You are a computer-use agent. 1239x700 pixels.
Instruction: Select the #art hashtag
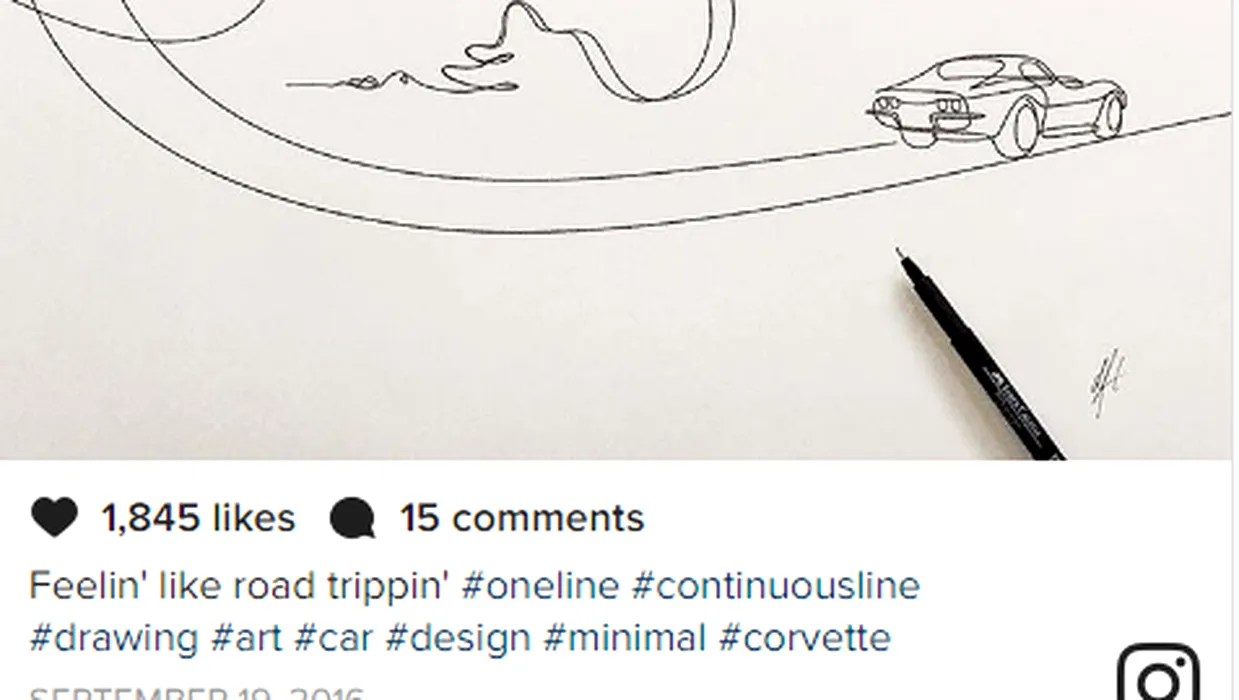click(x=247, y=638)
